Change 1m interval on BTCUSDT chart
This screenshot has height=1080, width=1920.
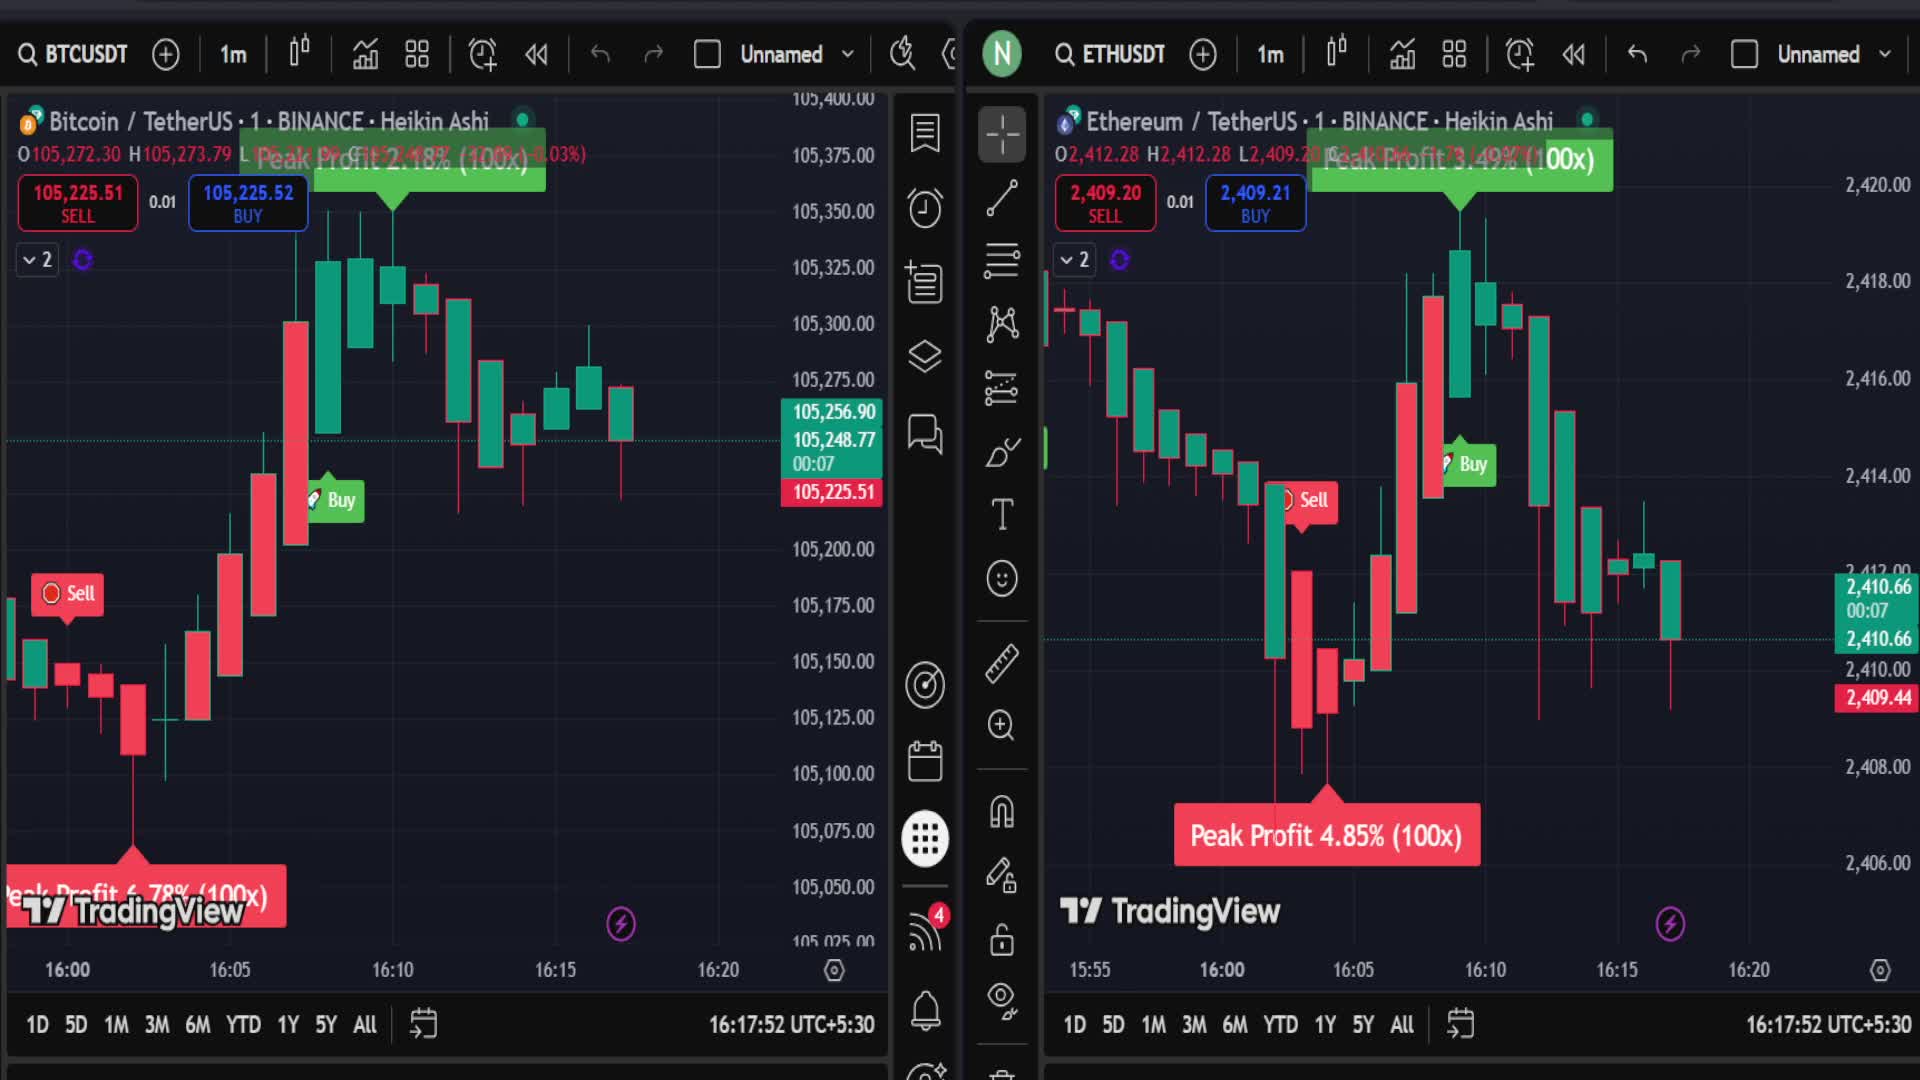(x=233, y=54)
